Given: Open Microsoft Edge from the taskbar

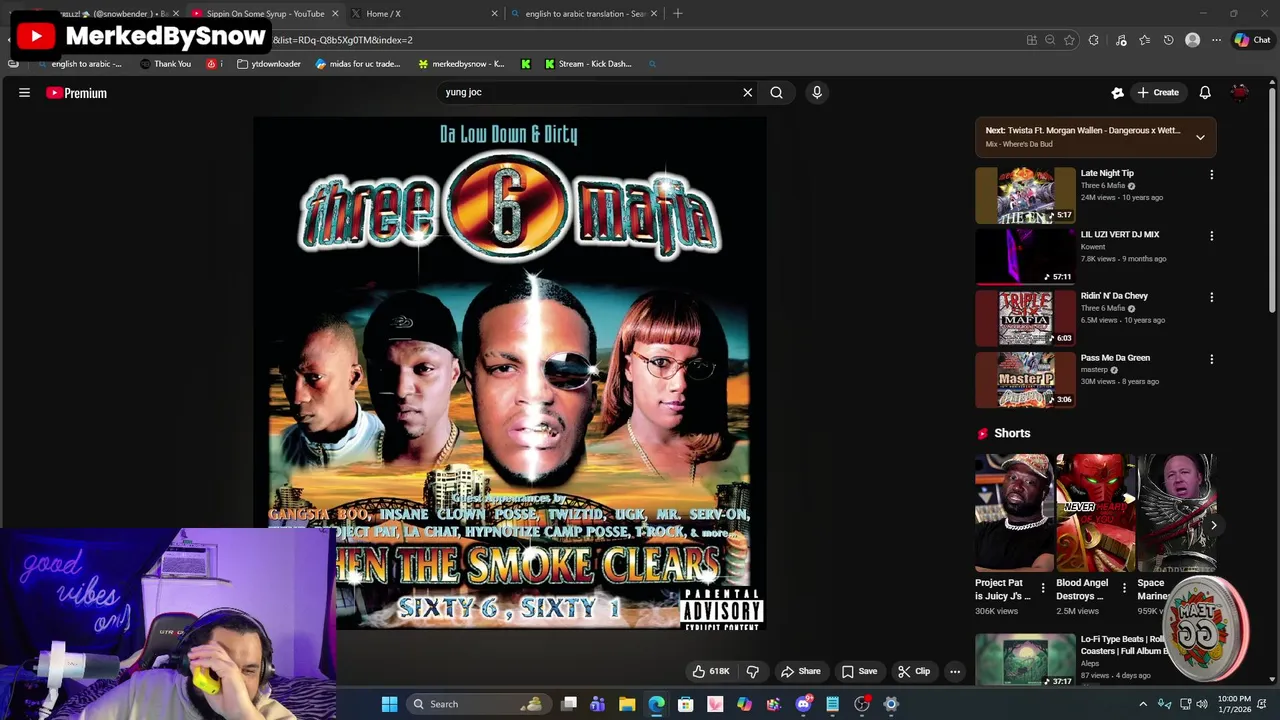Looking at the screenshot, I should click(656, 704).
